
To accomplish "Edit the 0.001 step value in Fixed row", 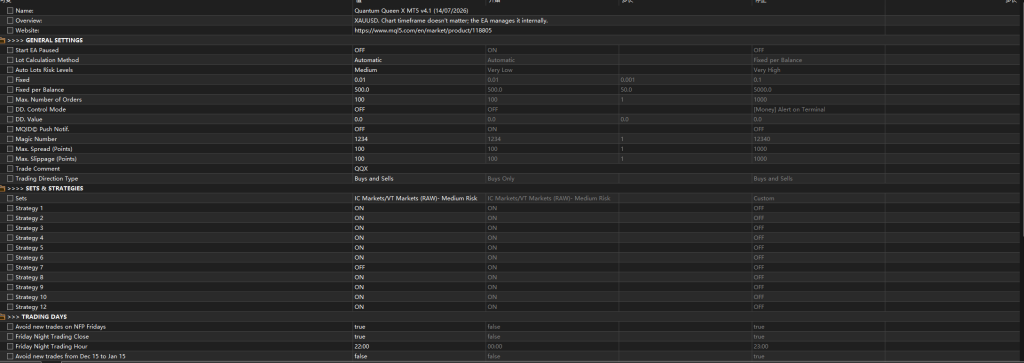I will [628, 80].
